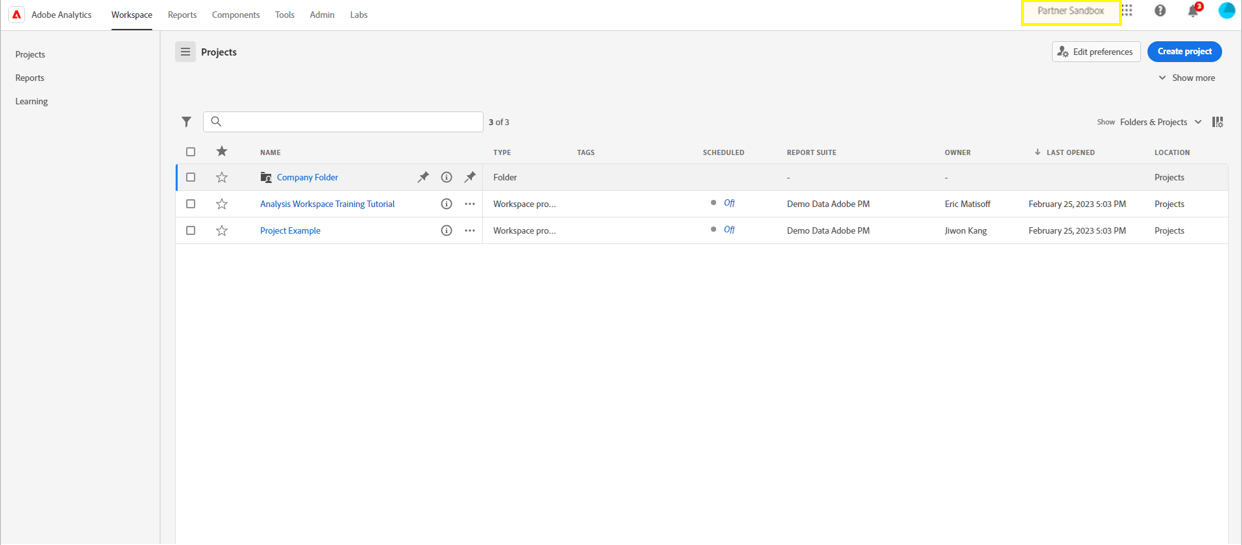Open the Folders & Projects dropdown
The width and height of the screenshot is (1242, 545).
point(1161,122)
